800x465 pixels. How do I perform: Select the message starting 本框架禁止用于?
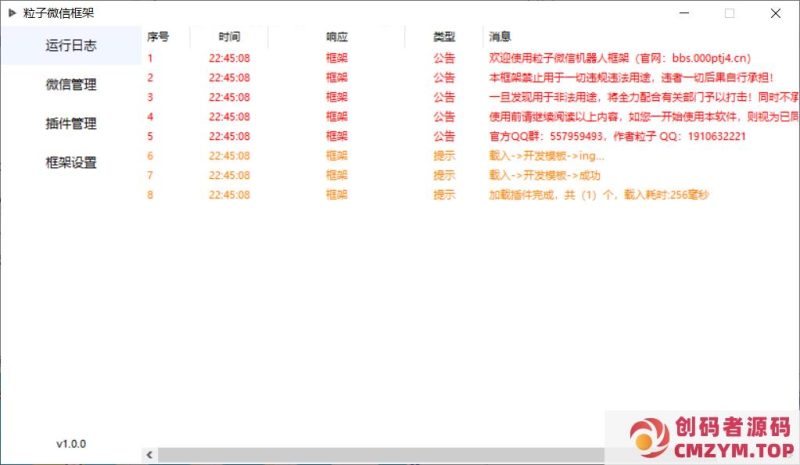click(631, 78)
